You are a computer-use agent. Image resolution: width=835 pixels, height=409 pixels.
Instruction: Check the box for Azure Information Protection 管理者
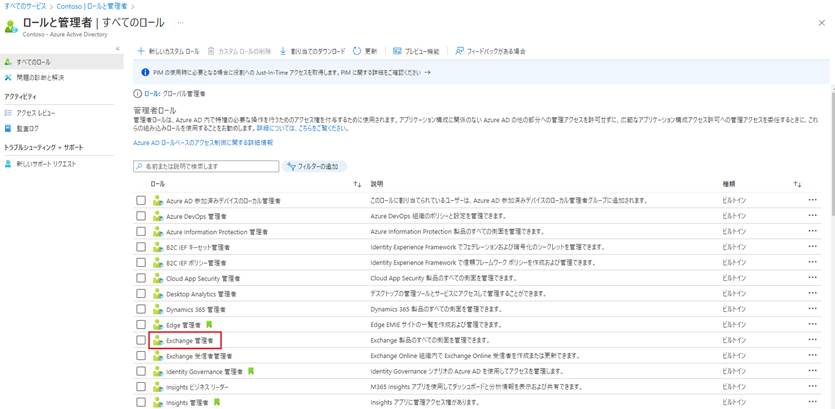click(141, 232)
